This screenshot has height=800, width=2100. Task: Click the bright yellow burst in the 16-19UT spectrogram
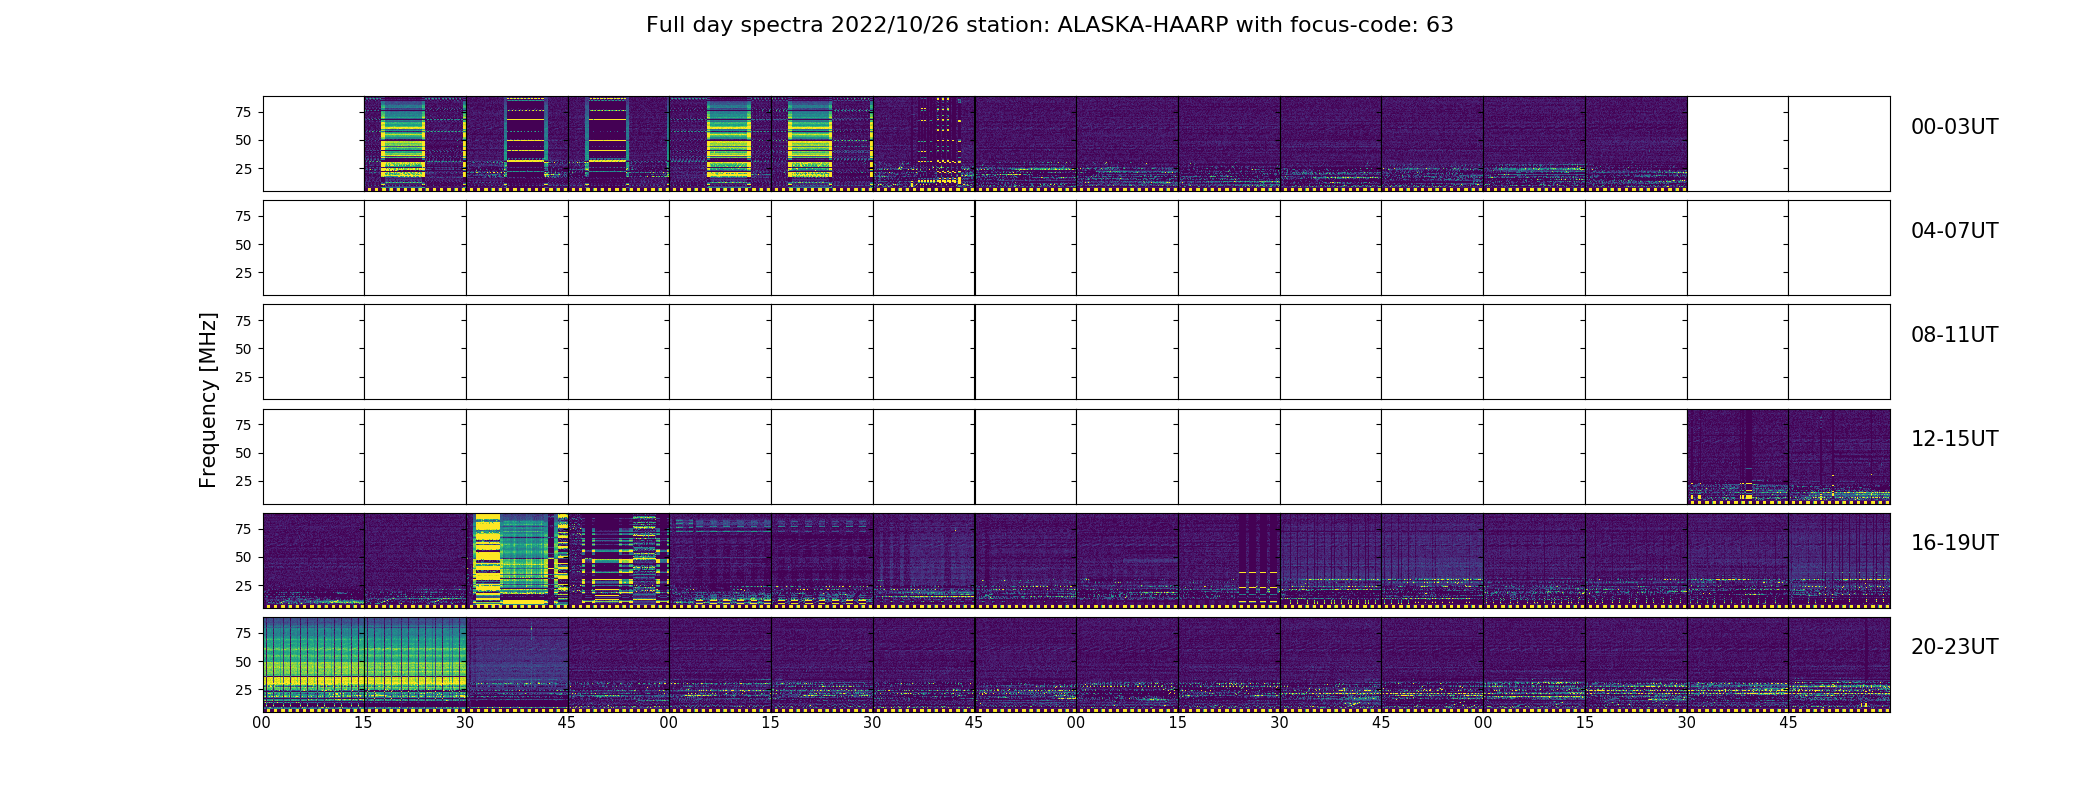click(x=487, y=560)
